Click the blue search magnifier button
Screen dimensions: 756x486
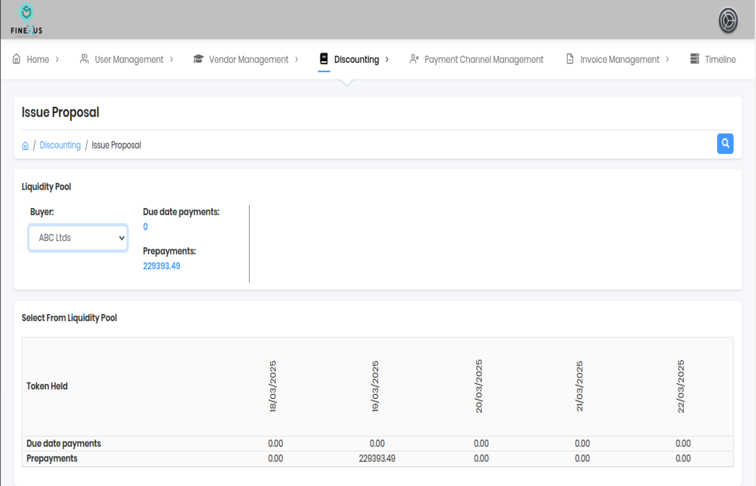725,144
